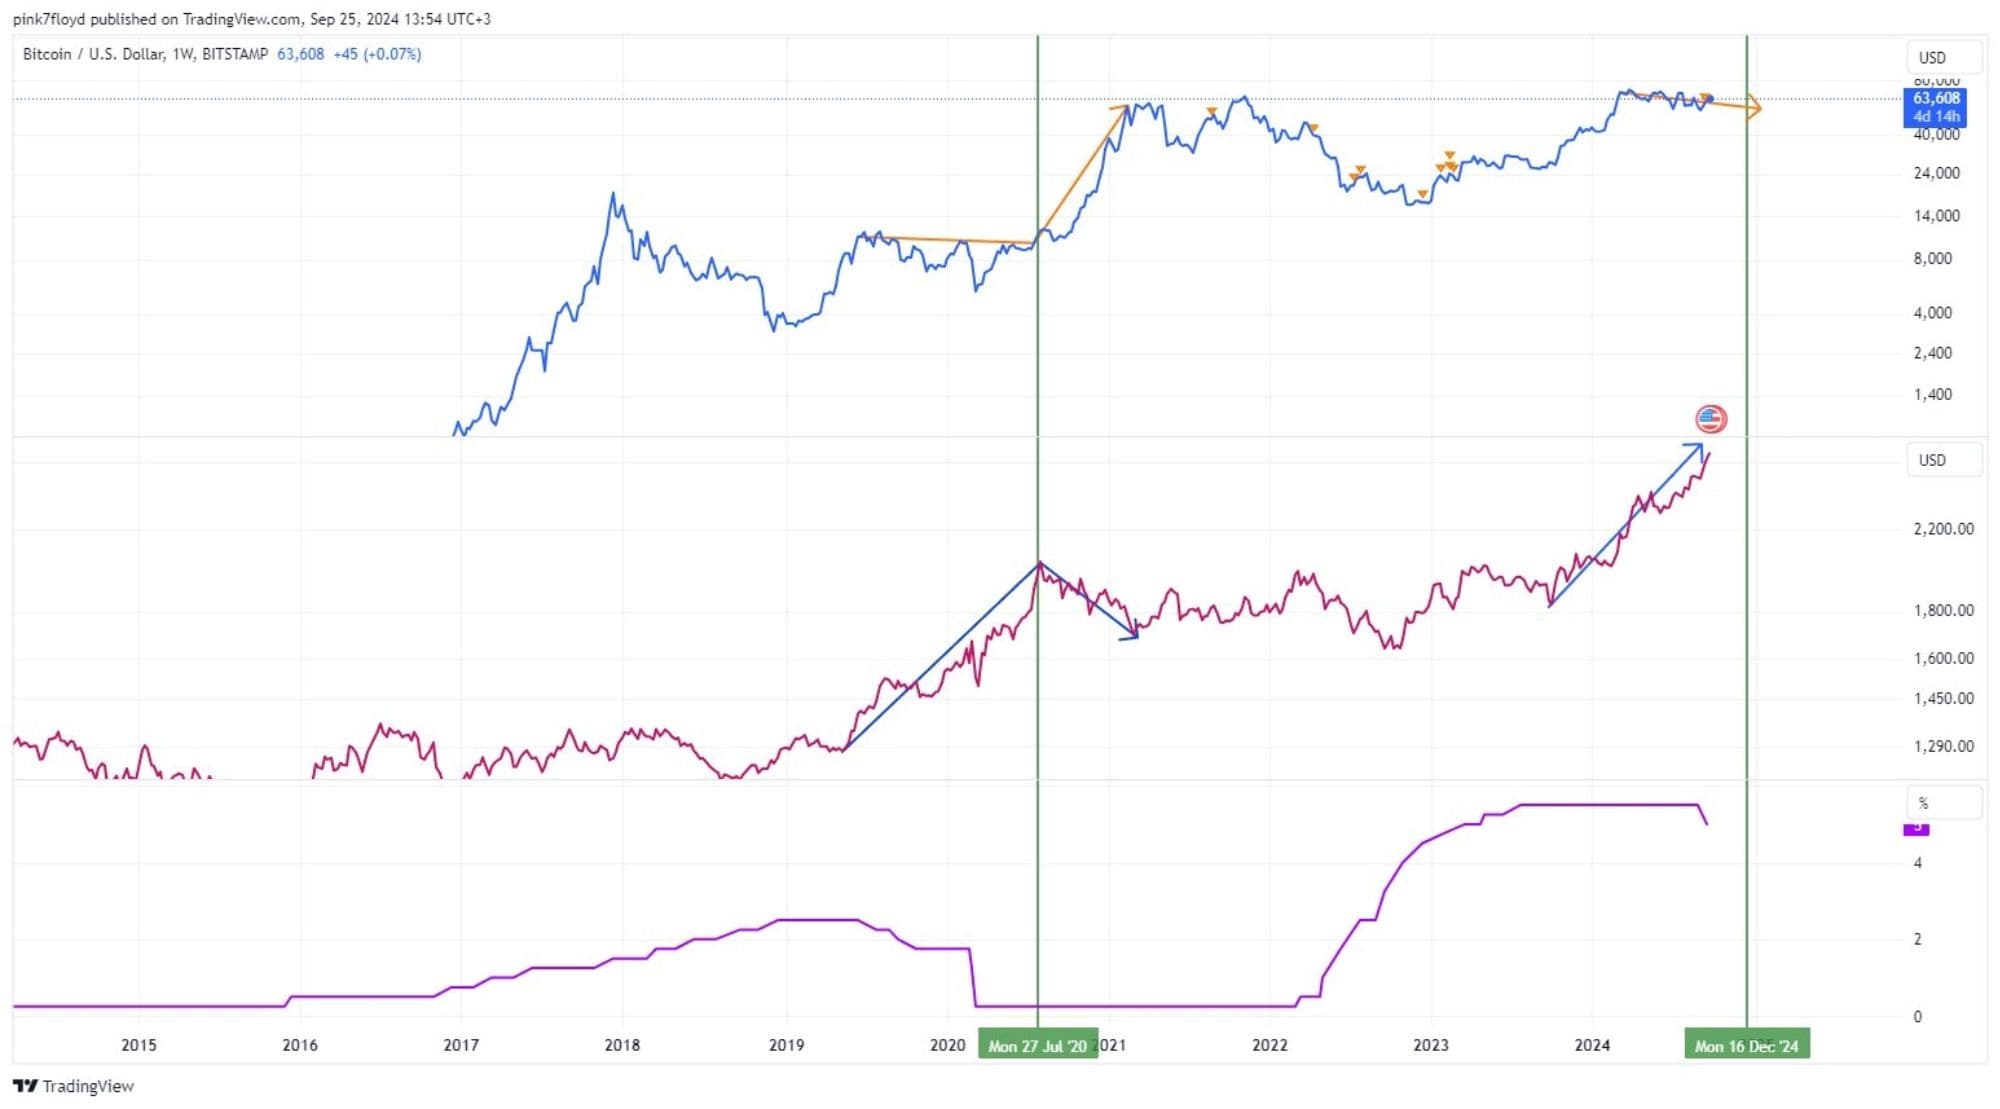Image resolution: width=2000 pixels, height=1109 pixels.
Task: Click the blue dot at Bitcoin's latest price
Action: tap(1709, 99)
